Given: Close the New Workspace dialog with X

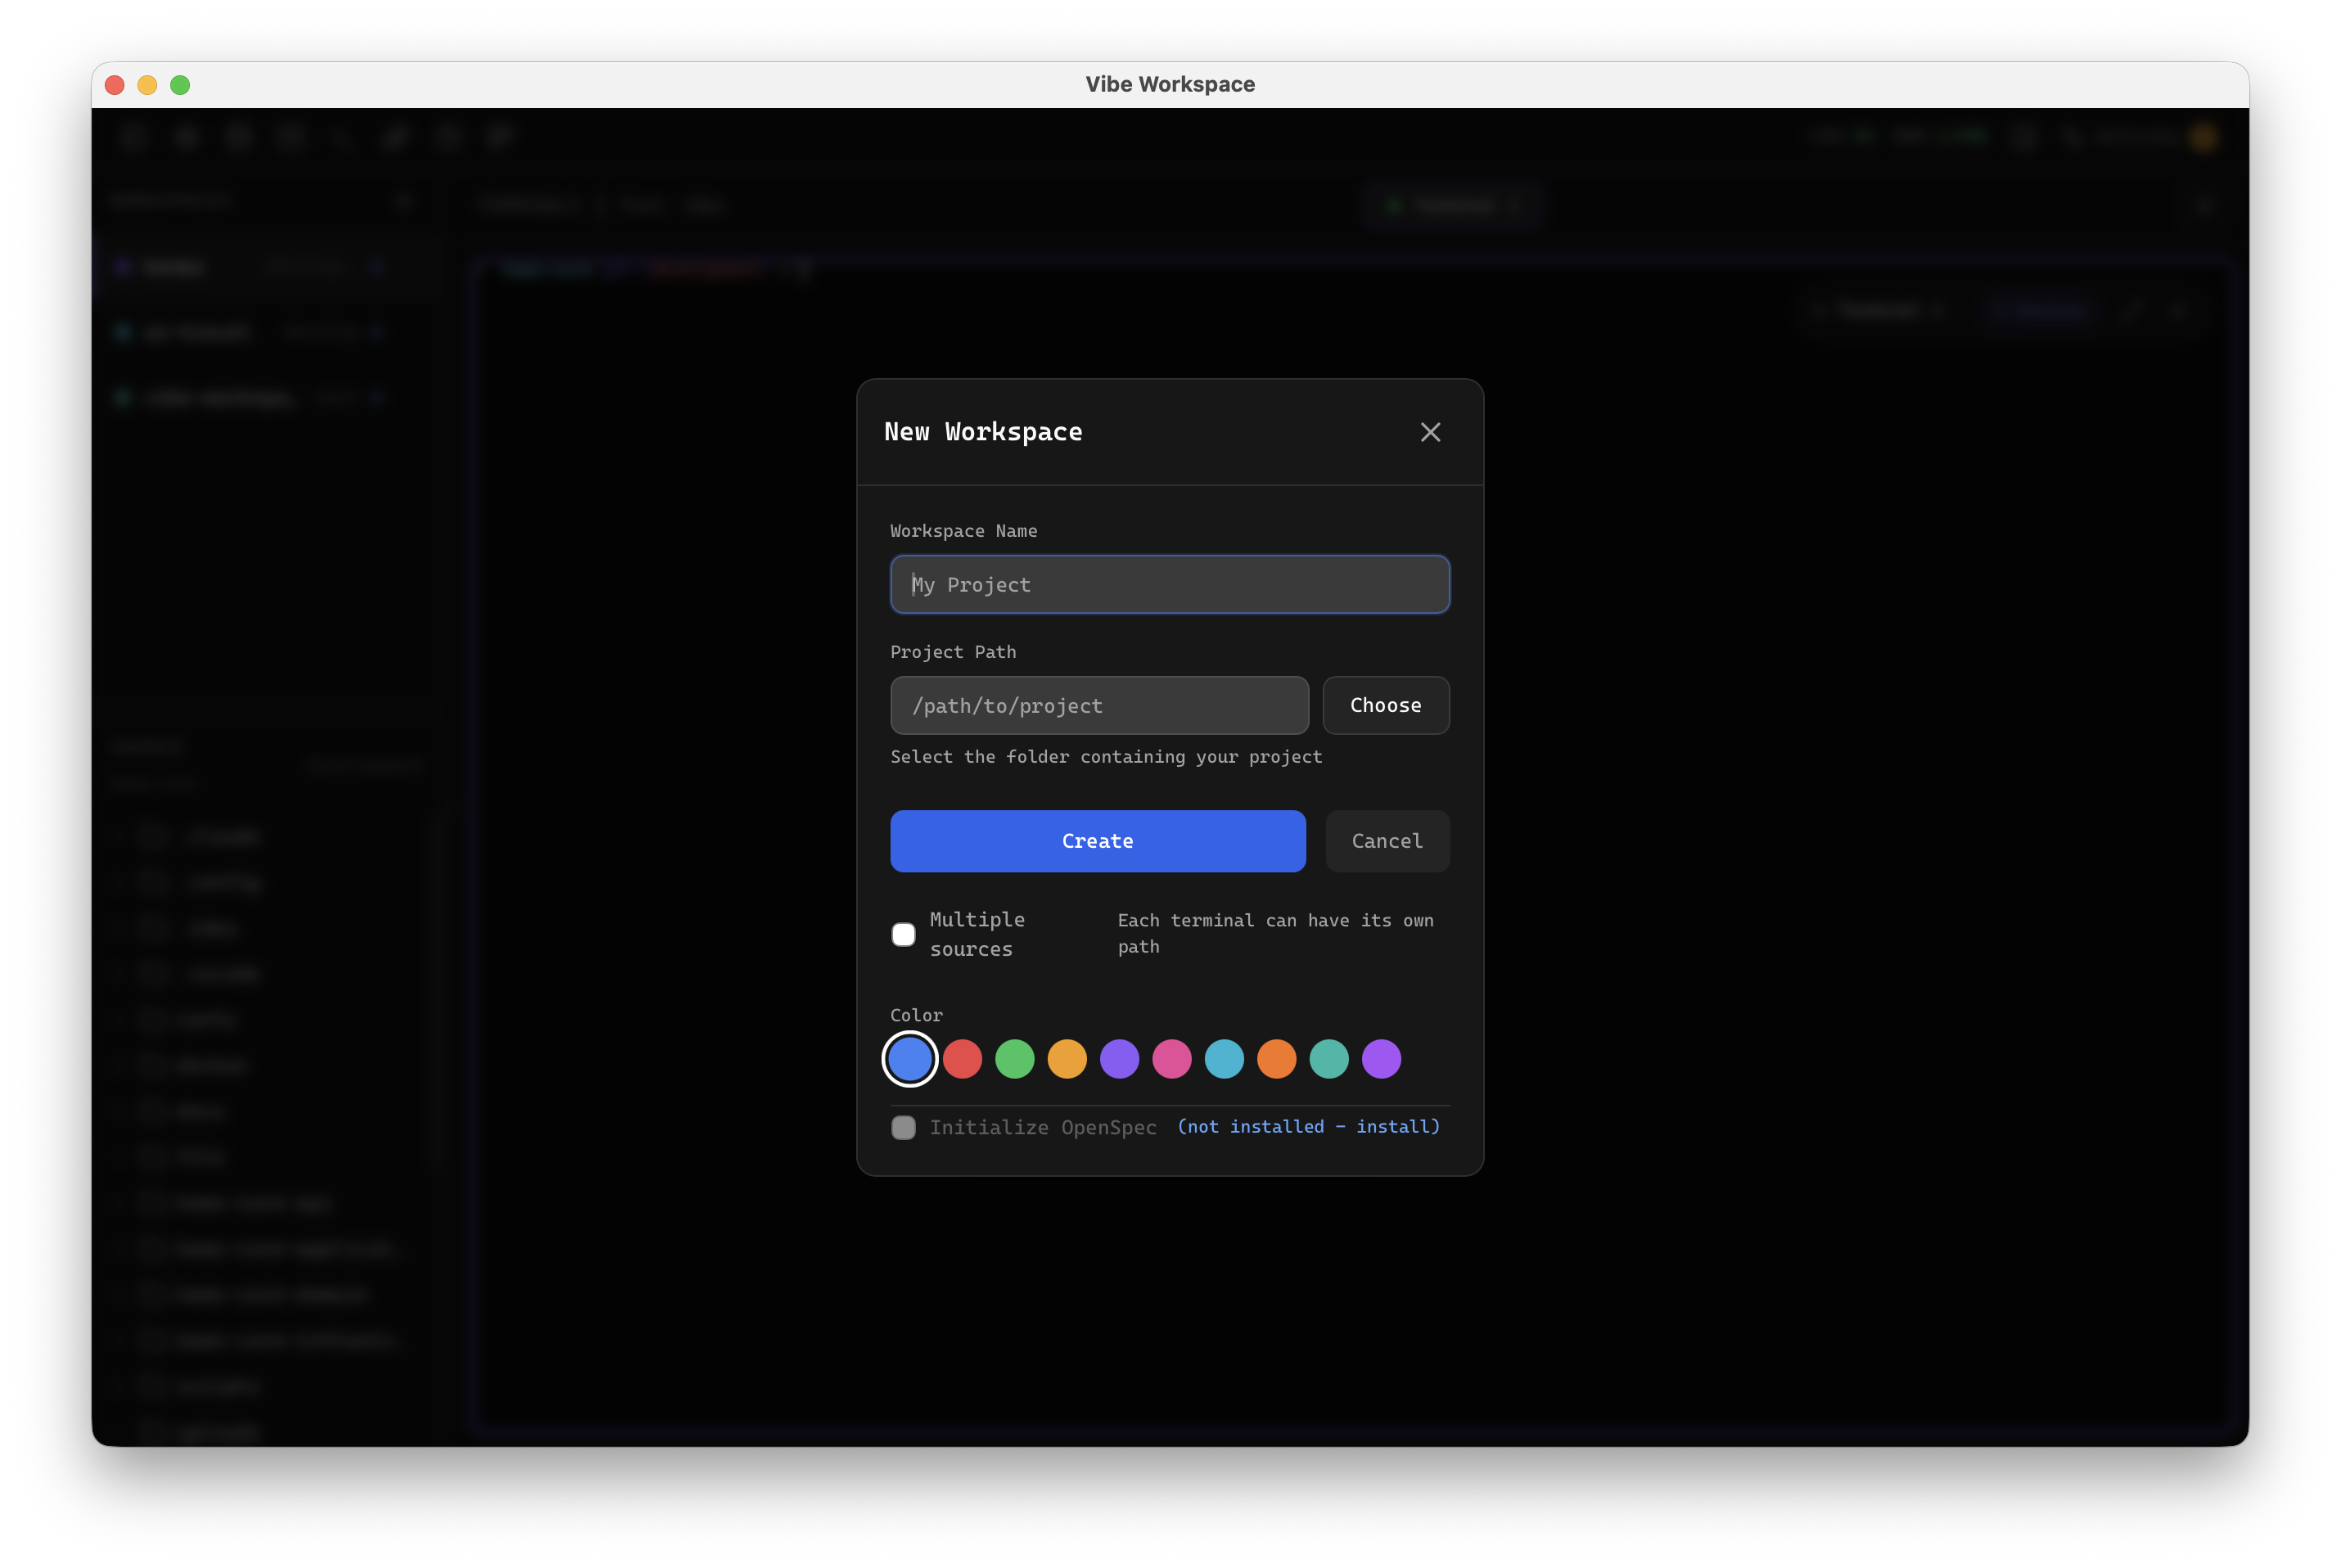Looking at the screenshot, I should (x=1430, y=432).
